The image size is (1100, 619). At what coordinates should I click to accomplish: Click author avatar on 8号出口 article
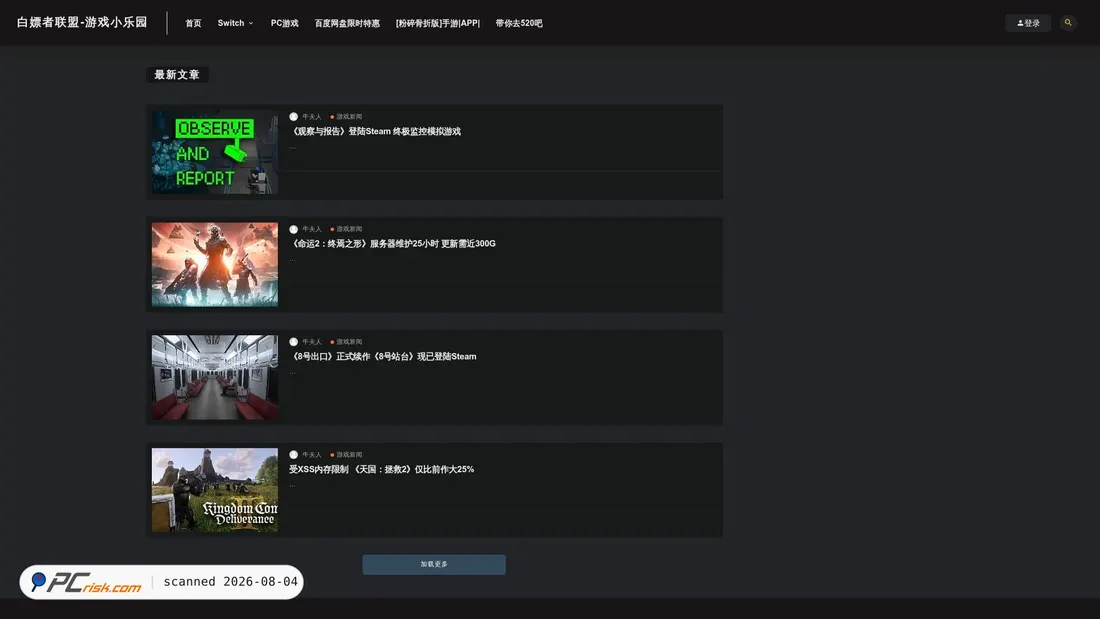(x=293, y=342)
